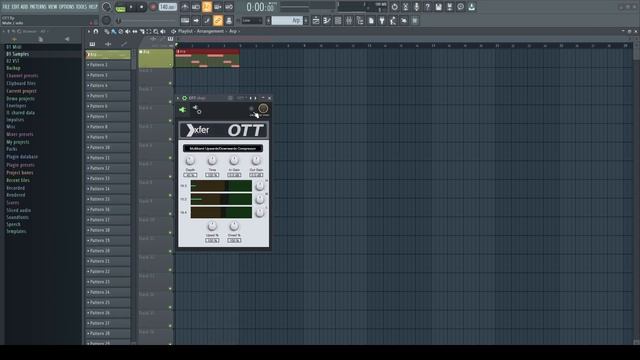
Task: Expand the Recent files browser folder
Action: pos(18,180)
